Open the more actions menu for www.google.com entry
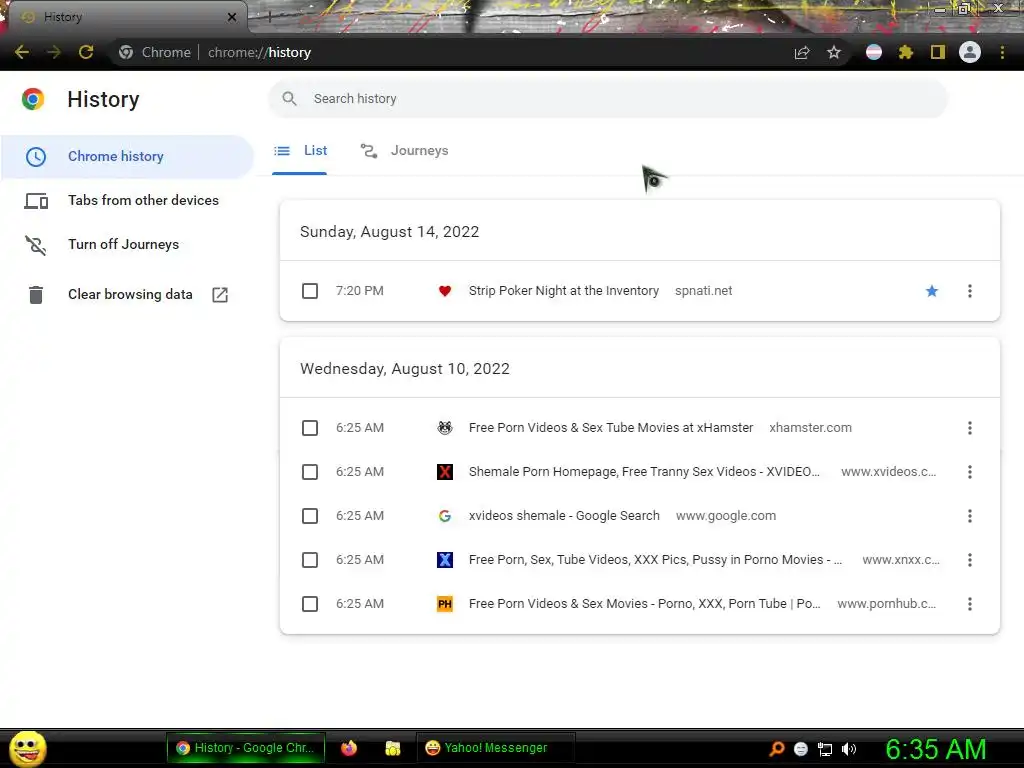The height and width of the screenshot is (768, 1024). point(970,516)
